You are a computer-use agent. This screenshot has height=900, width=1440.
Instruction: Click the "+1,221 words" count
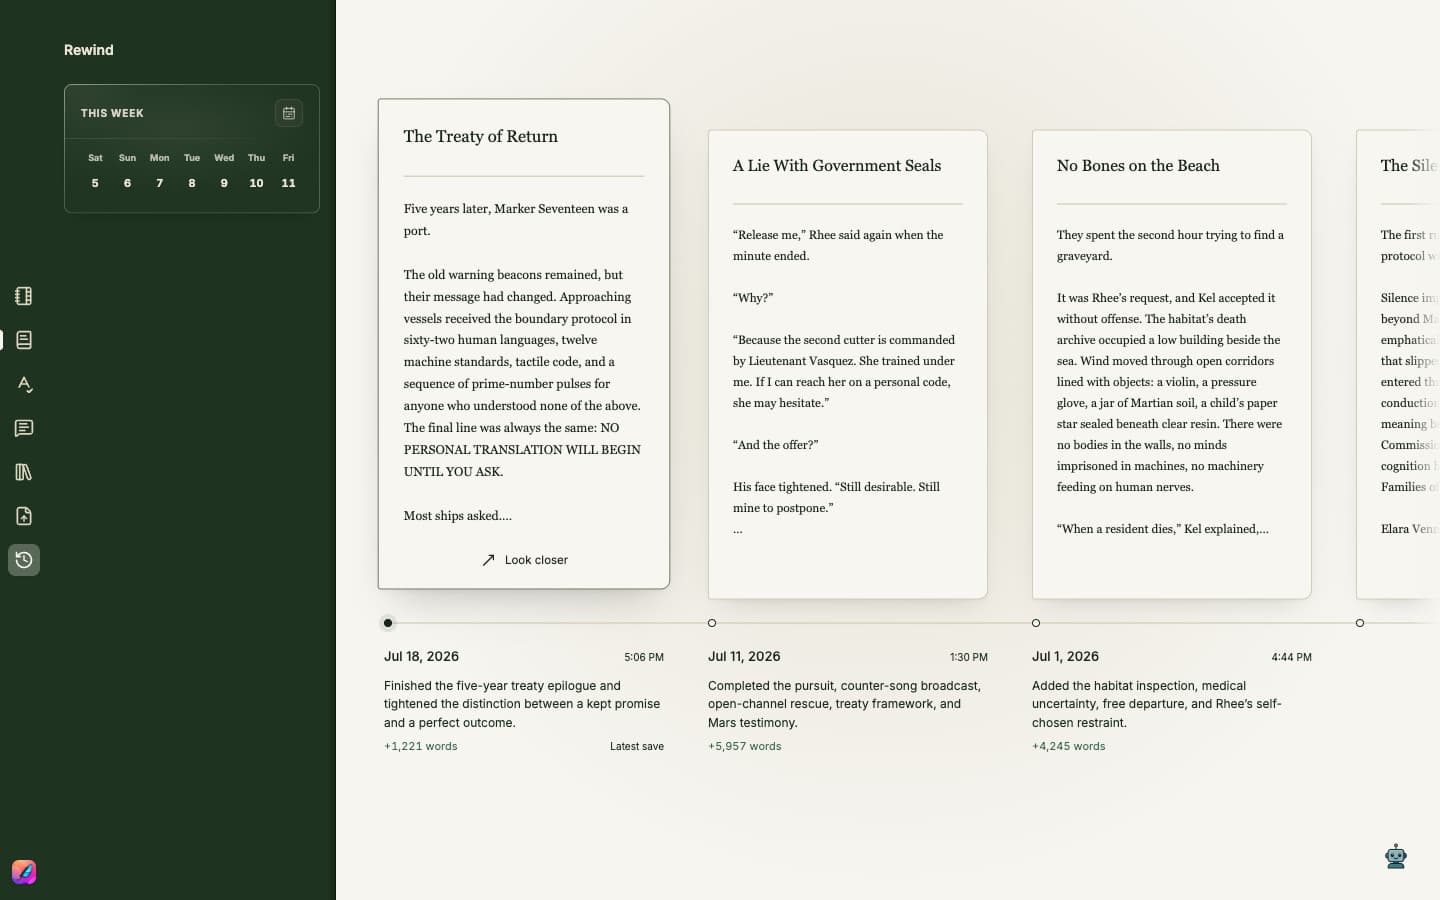(x=421, y=746)
